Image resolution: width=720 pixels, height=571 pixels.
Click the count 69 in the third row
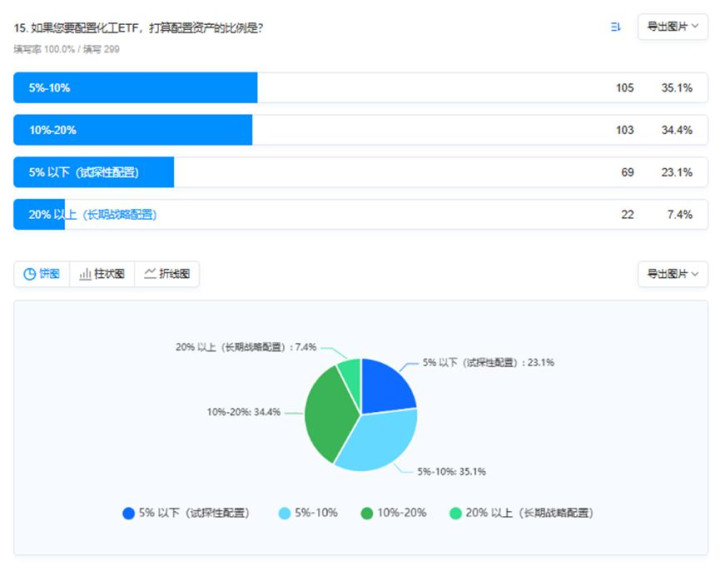coord(628,172)
